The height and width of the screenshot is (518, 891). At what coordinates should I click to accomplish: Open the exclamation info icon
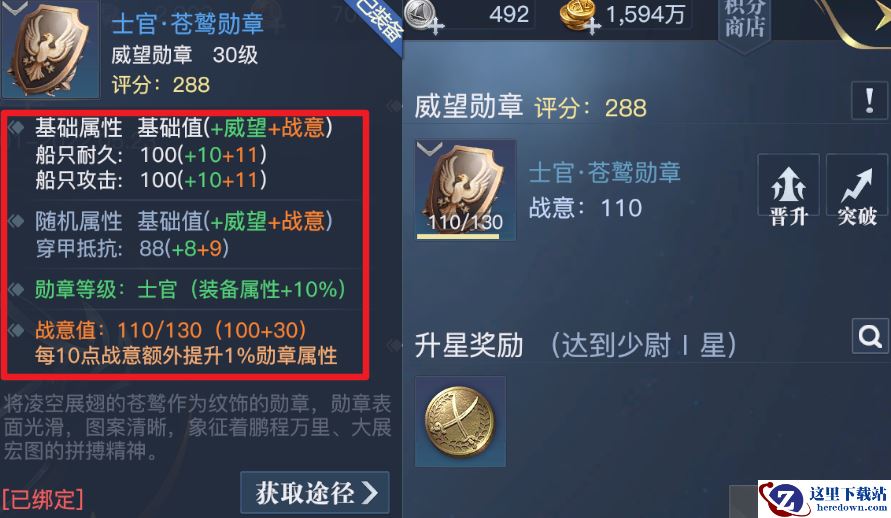(x=869, y=101)
